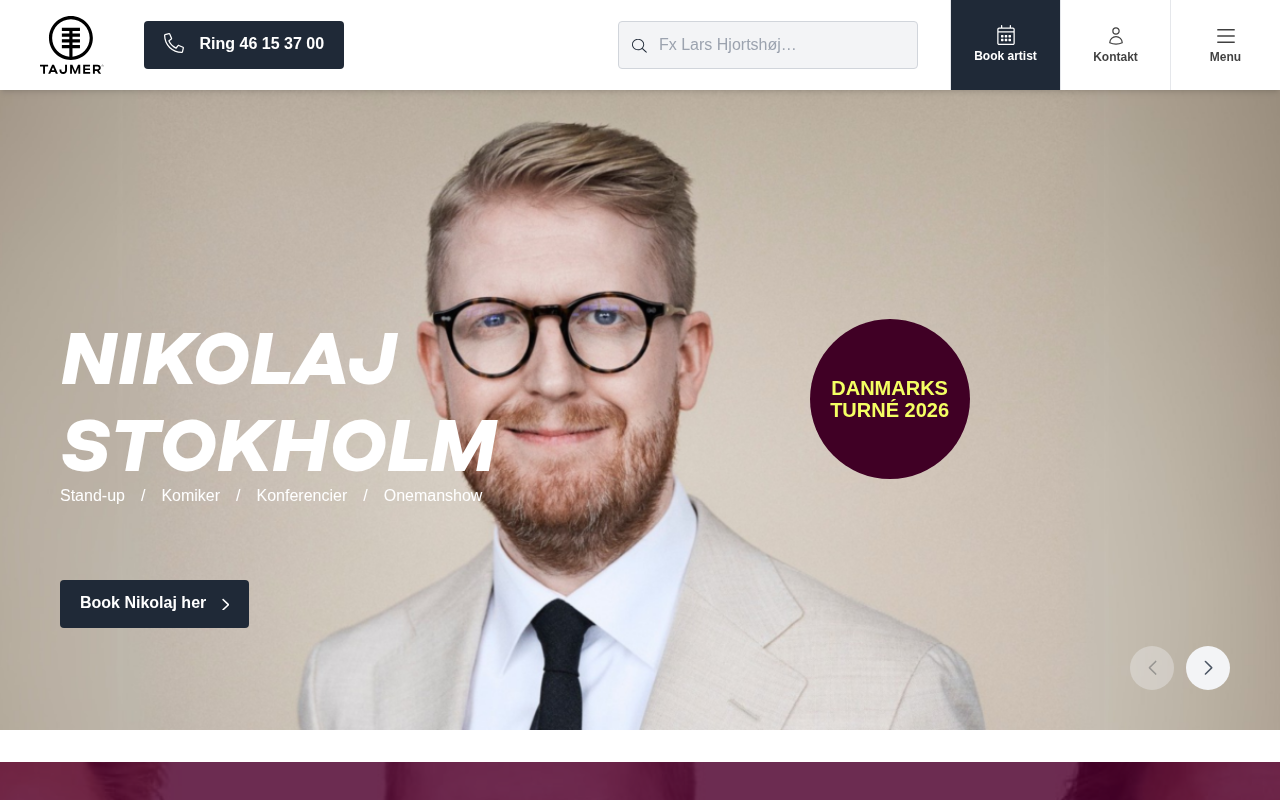The height and width of the screenshot is (800, 1280).
Task: Click the Konferencier category link
Action: pyautogui.click(x=302, y=496)
